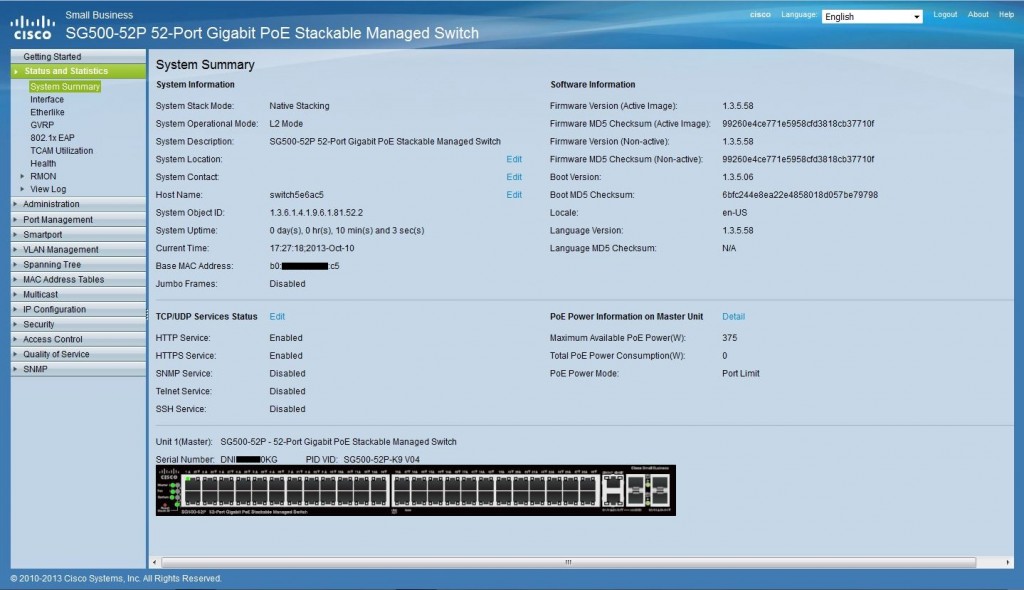Click the Language MD5 Checksum 'N/A' value
The height and width of the screenshot is (590, 1024).
pos(729,248)
